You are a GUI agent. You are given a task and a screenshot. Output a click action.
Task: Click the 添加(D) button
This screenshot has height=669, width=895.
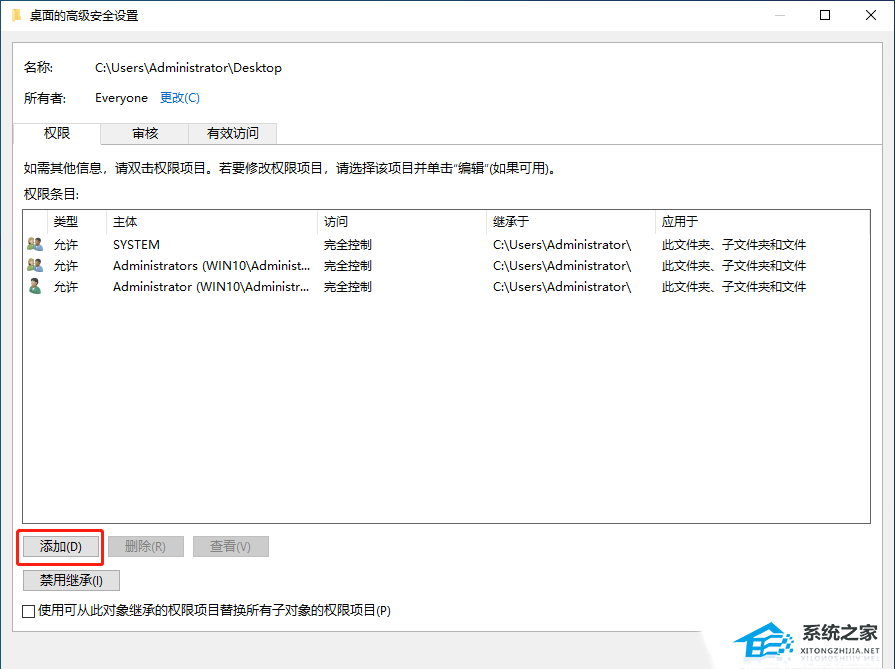[x=61, y=547]
